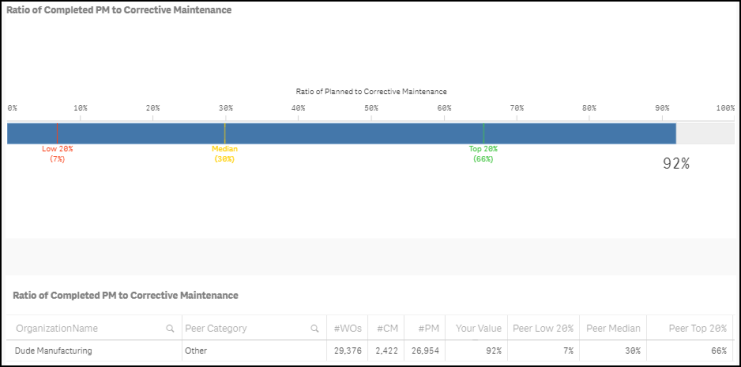Search the Peer Category column using magnifier icon
This screenshot has height=367, width=741.
pyautogui.click(x=314, y=329)
